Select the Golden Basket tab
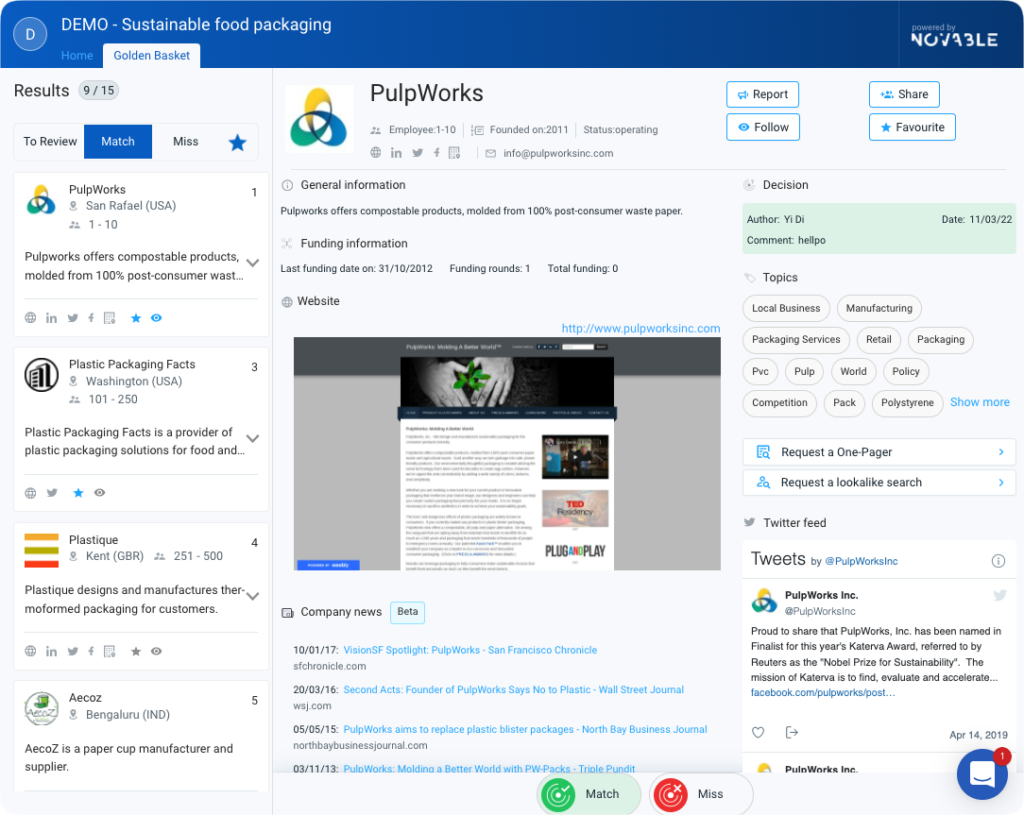Image resolution: width=1024 pixels, height=815 pixels. click(x=152, y=56)
